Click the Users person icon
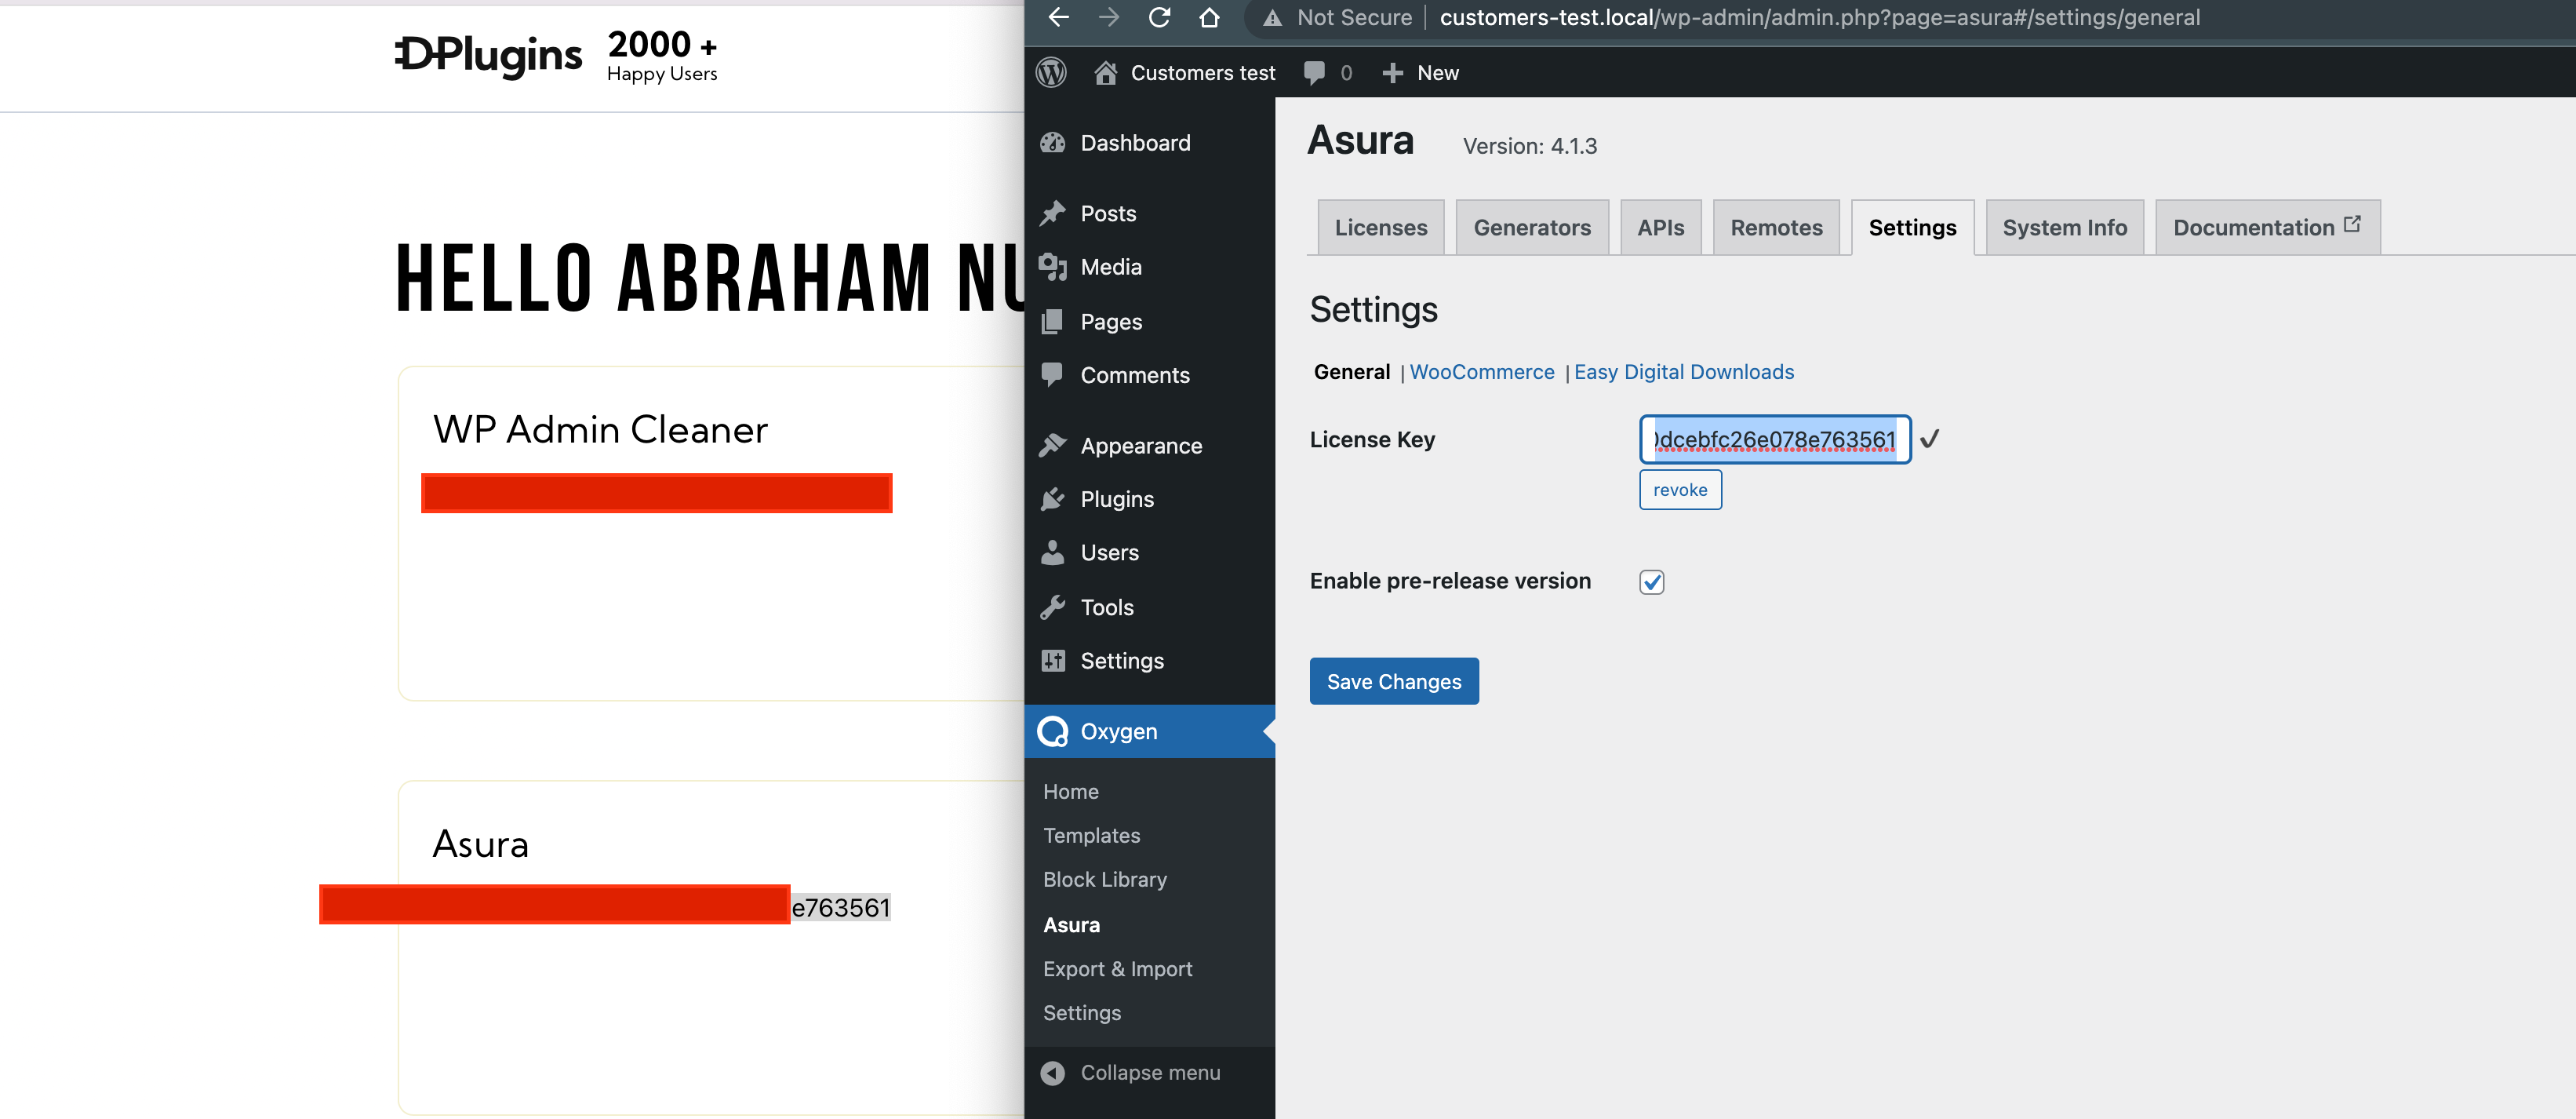2576x1119 pixels. pyautogui.click(x=1052, y=552)
